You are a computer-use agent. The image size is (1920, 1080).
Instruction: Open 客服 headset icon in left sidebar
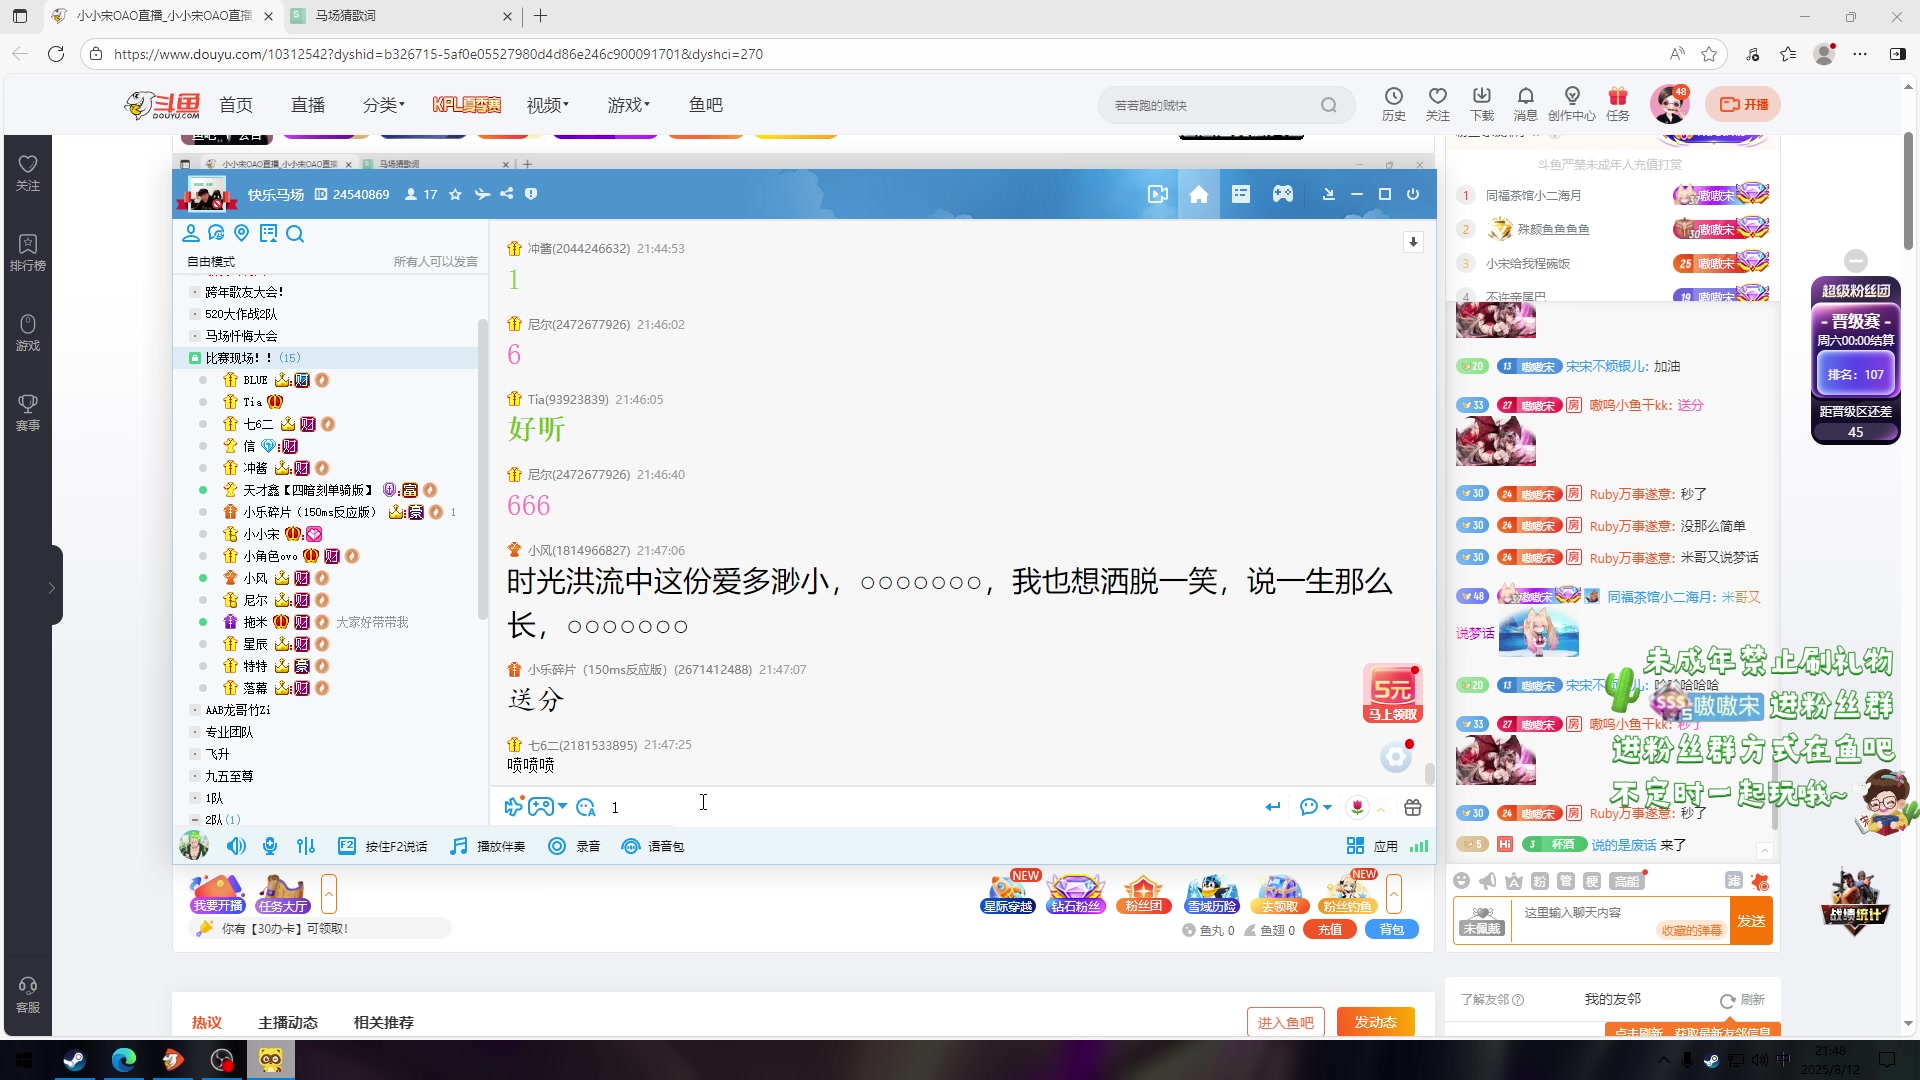click(28, 995)
